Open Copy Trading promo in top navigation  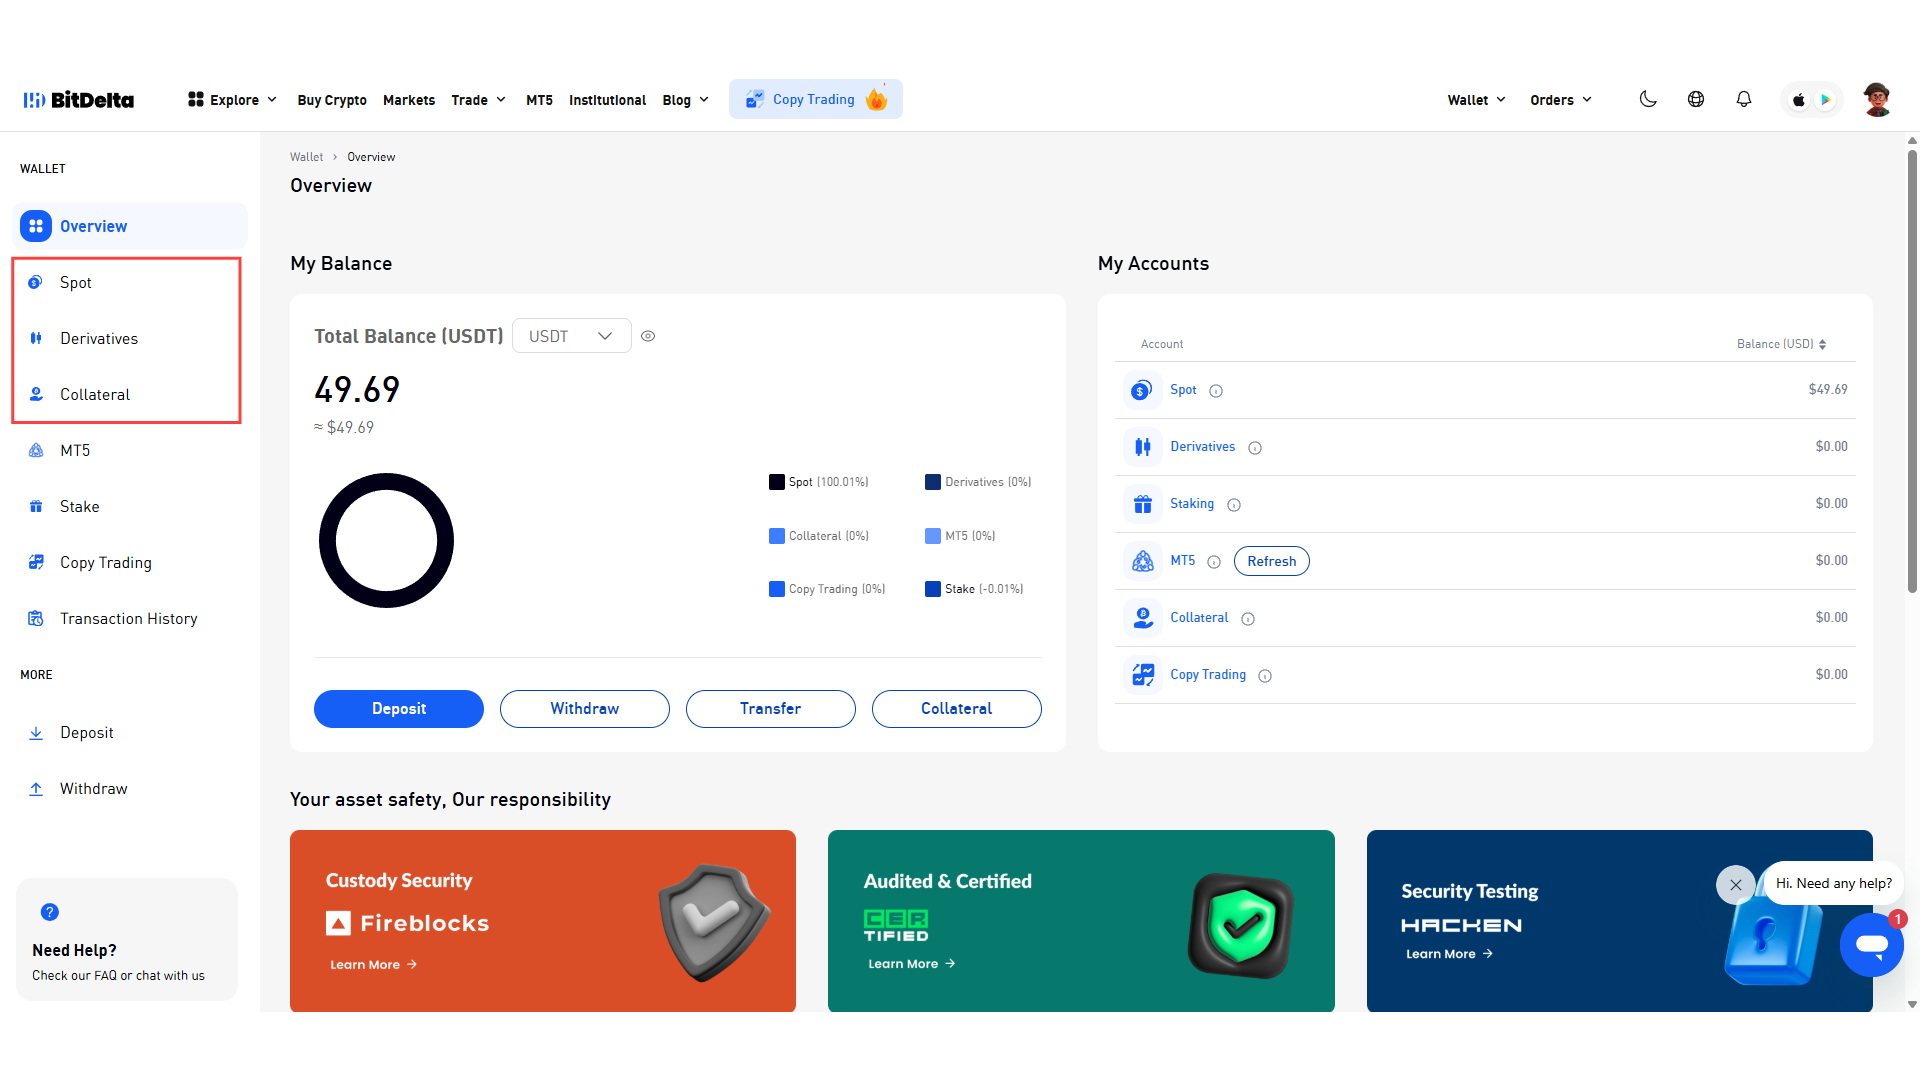coord(816,99)
